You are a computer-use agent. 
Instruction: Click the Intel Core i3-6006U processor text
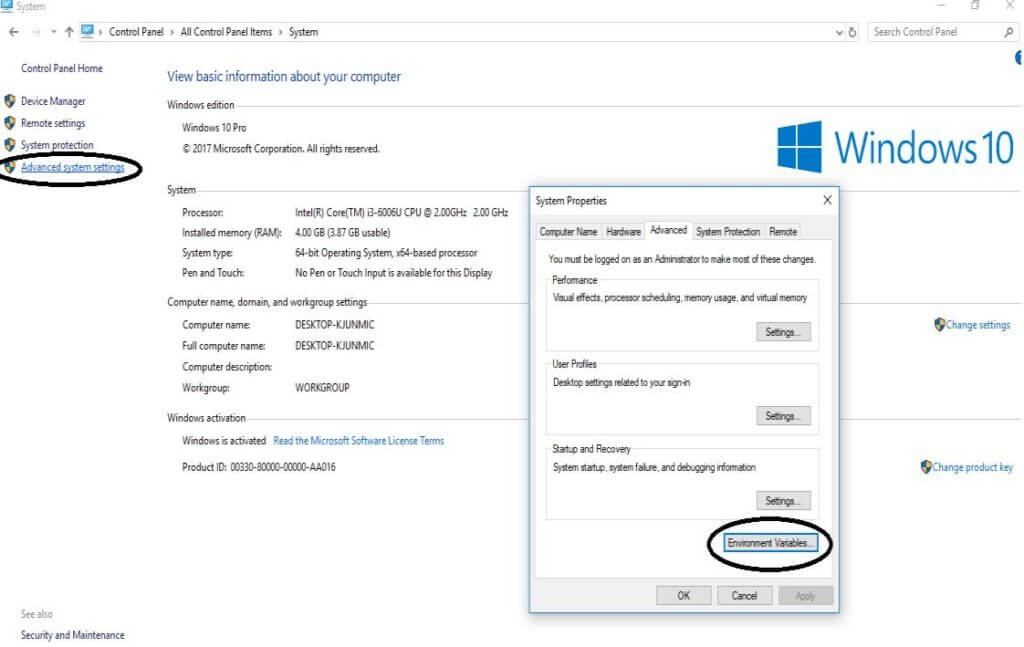click(402, 213)
